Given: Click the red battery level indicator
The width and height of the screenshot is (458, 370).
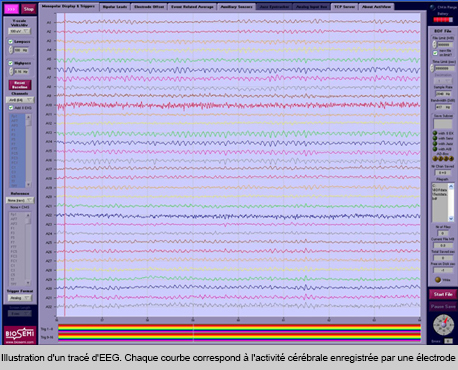Looking at the screenshot, I should (443, 20).
